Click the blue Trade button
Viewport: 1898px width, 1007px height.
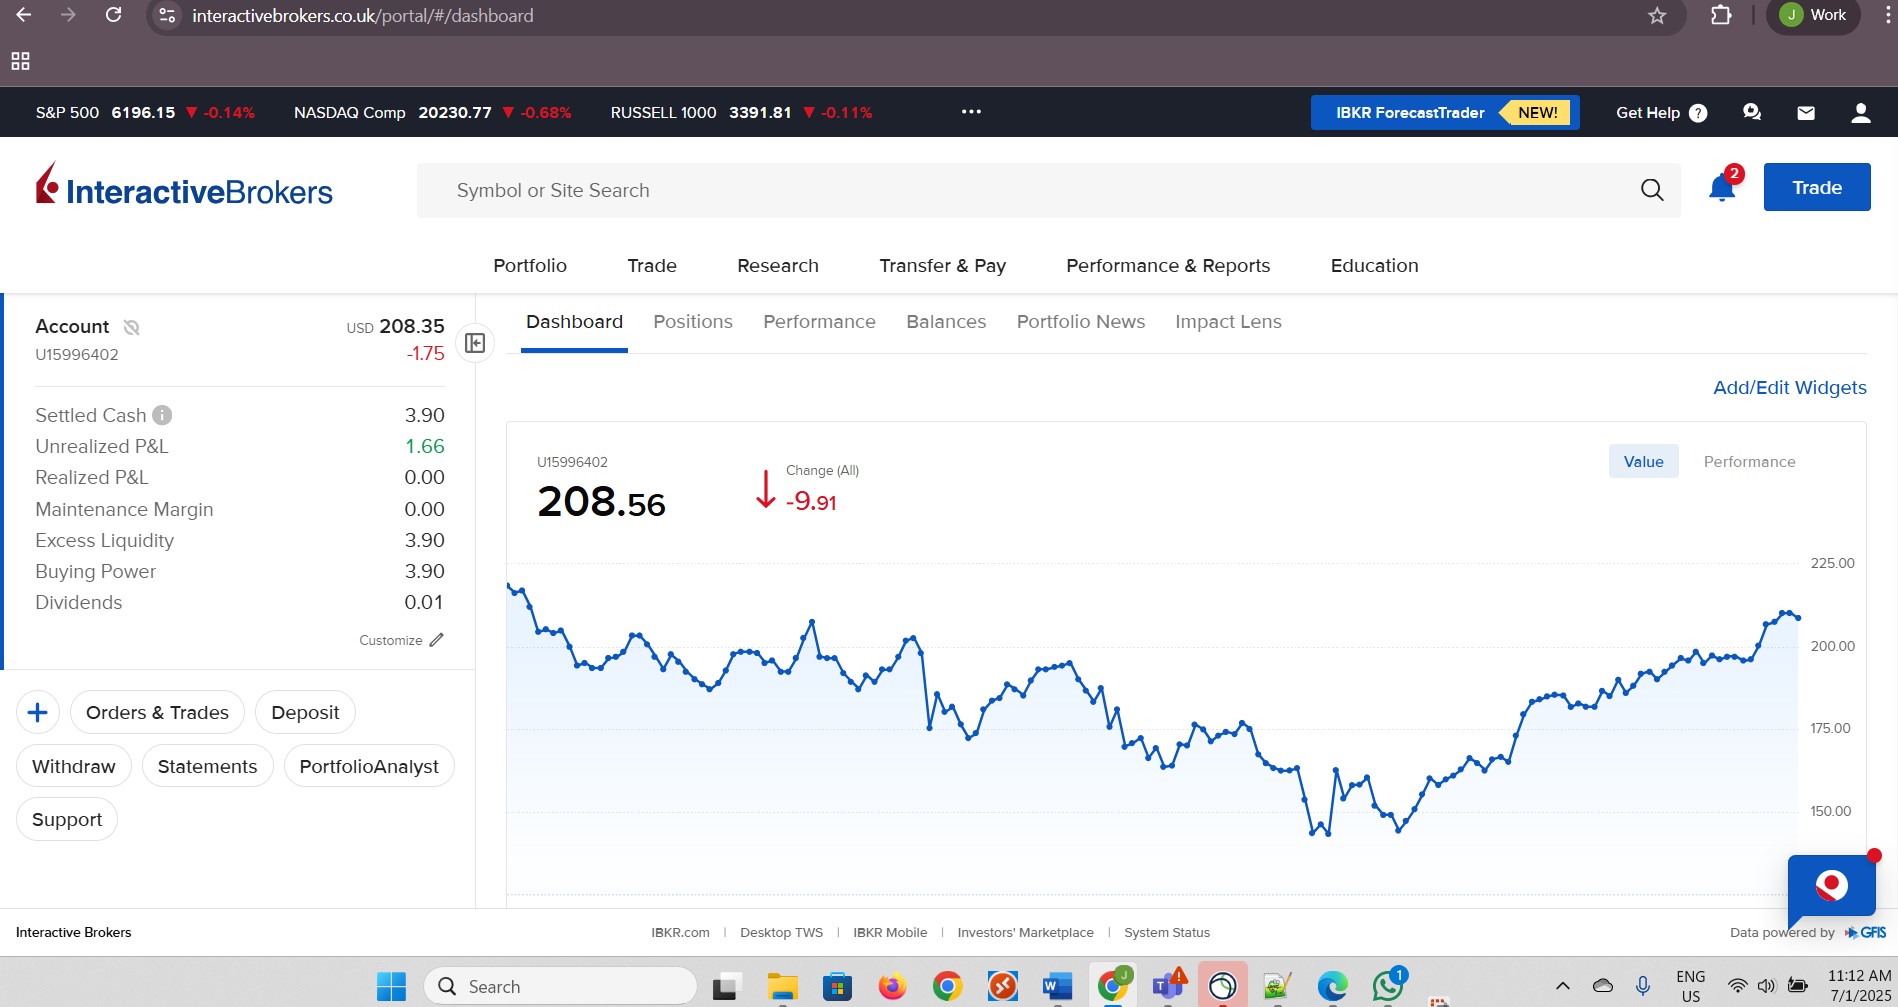click(1817, 187)
